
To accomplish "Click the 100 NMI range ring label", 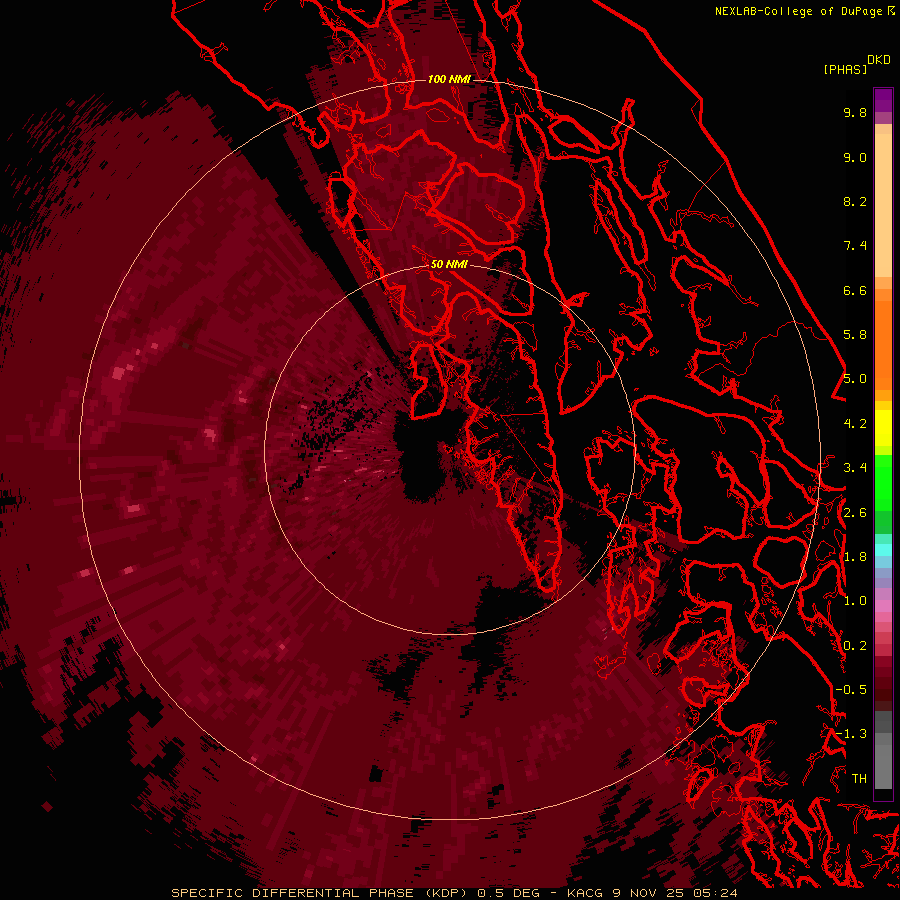I will pyautogui.click(x=449, y=79).
